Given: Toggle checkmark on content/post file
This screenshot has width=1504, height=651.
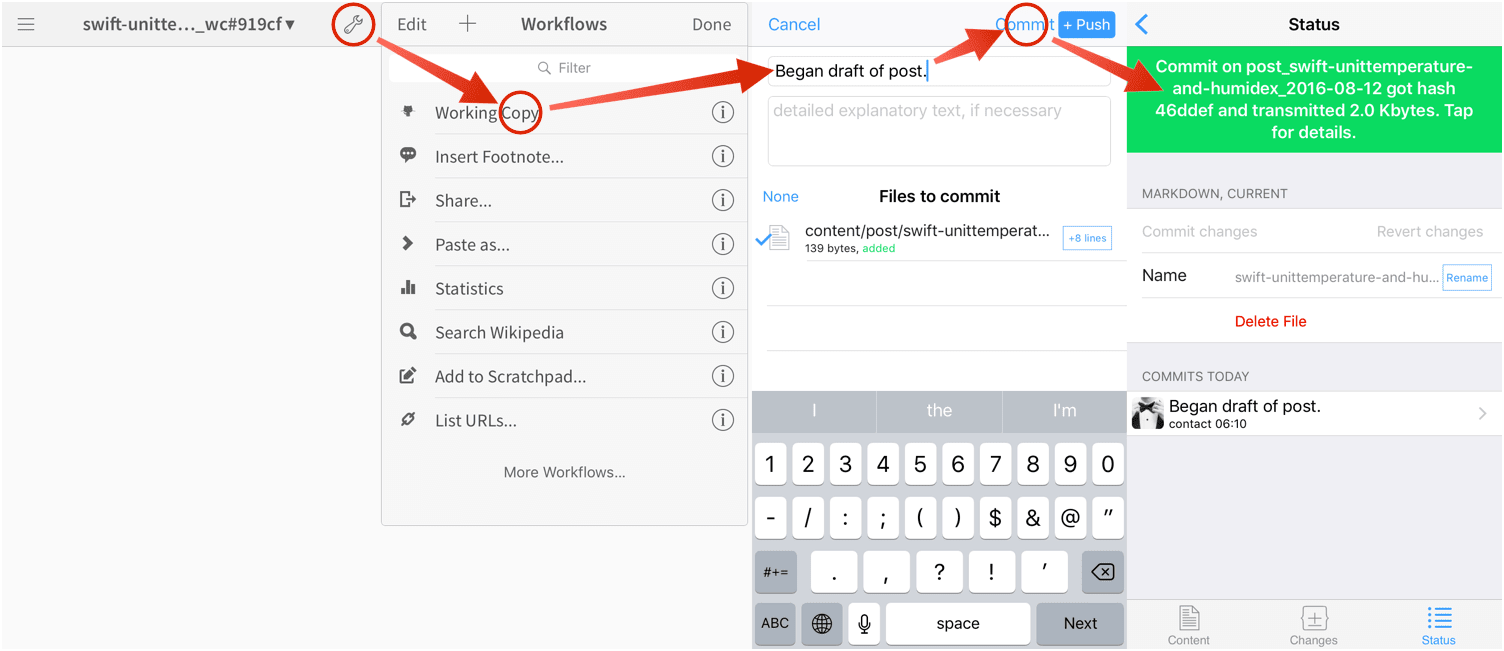Looking at the screenshot, I should (764, 238).
